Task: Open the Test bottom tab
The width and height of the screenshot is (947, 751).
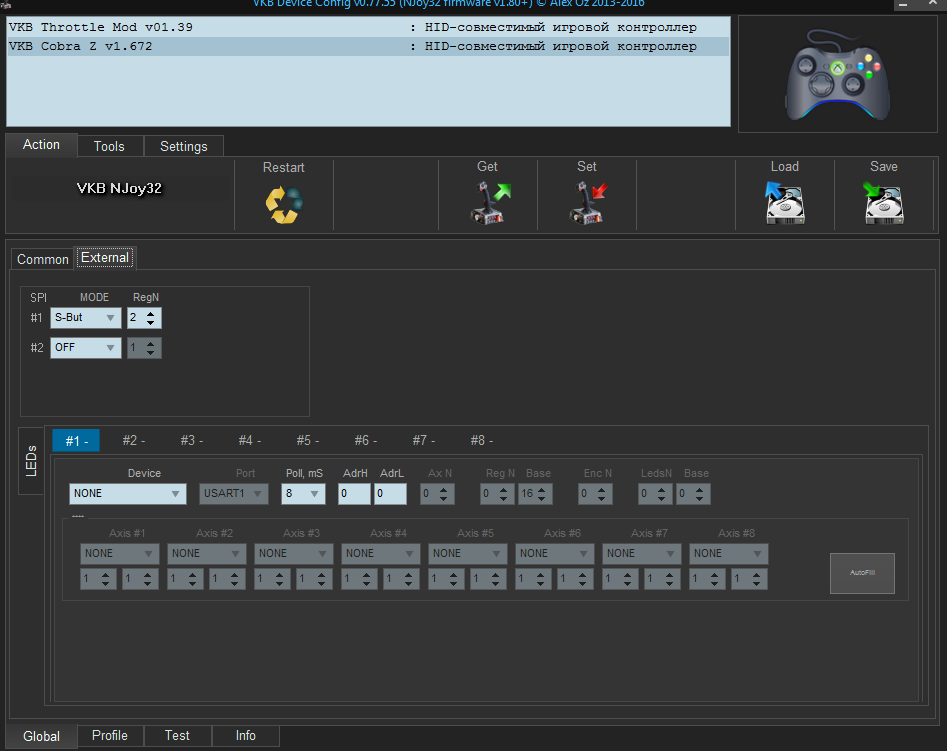Action: point(177,735)
